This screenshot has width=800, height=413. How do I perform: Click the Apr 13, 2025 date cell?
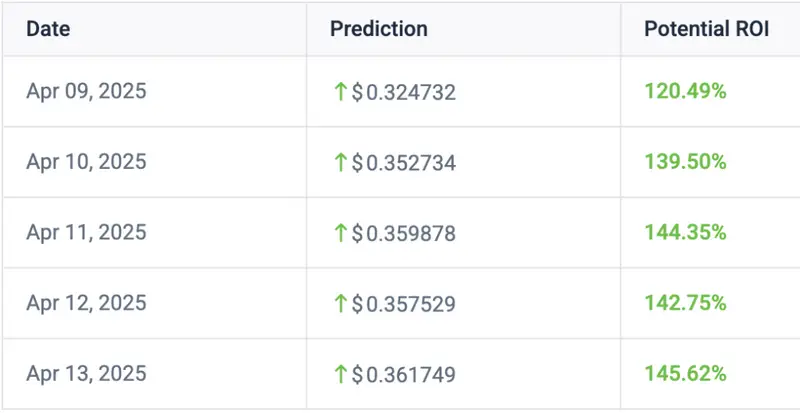point(86,374)
